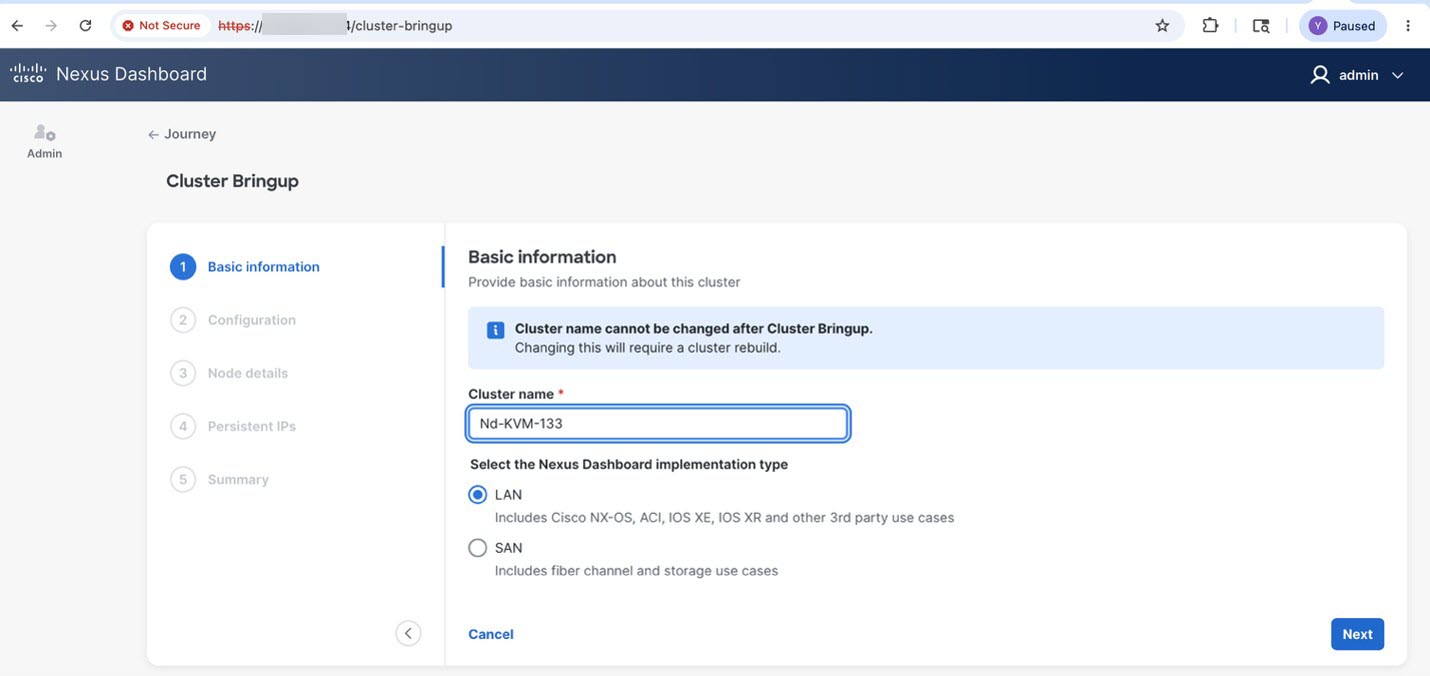Select step 1 Basic information
This screenshot has height=676, width=1430.
tap(263, 267)
